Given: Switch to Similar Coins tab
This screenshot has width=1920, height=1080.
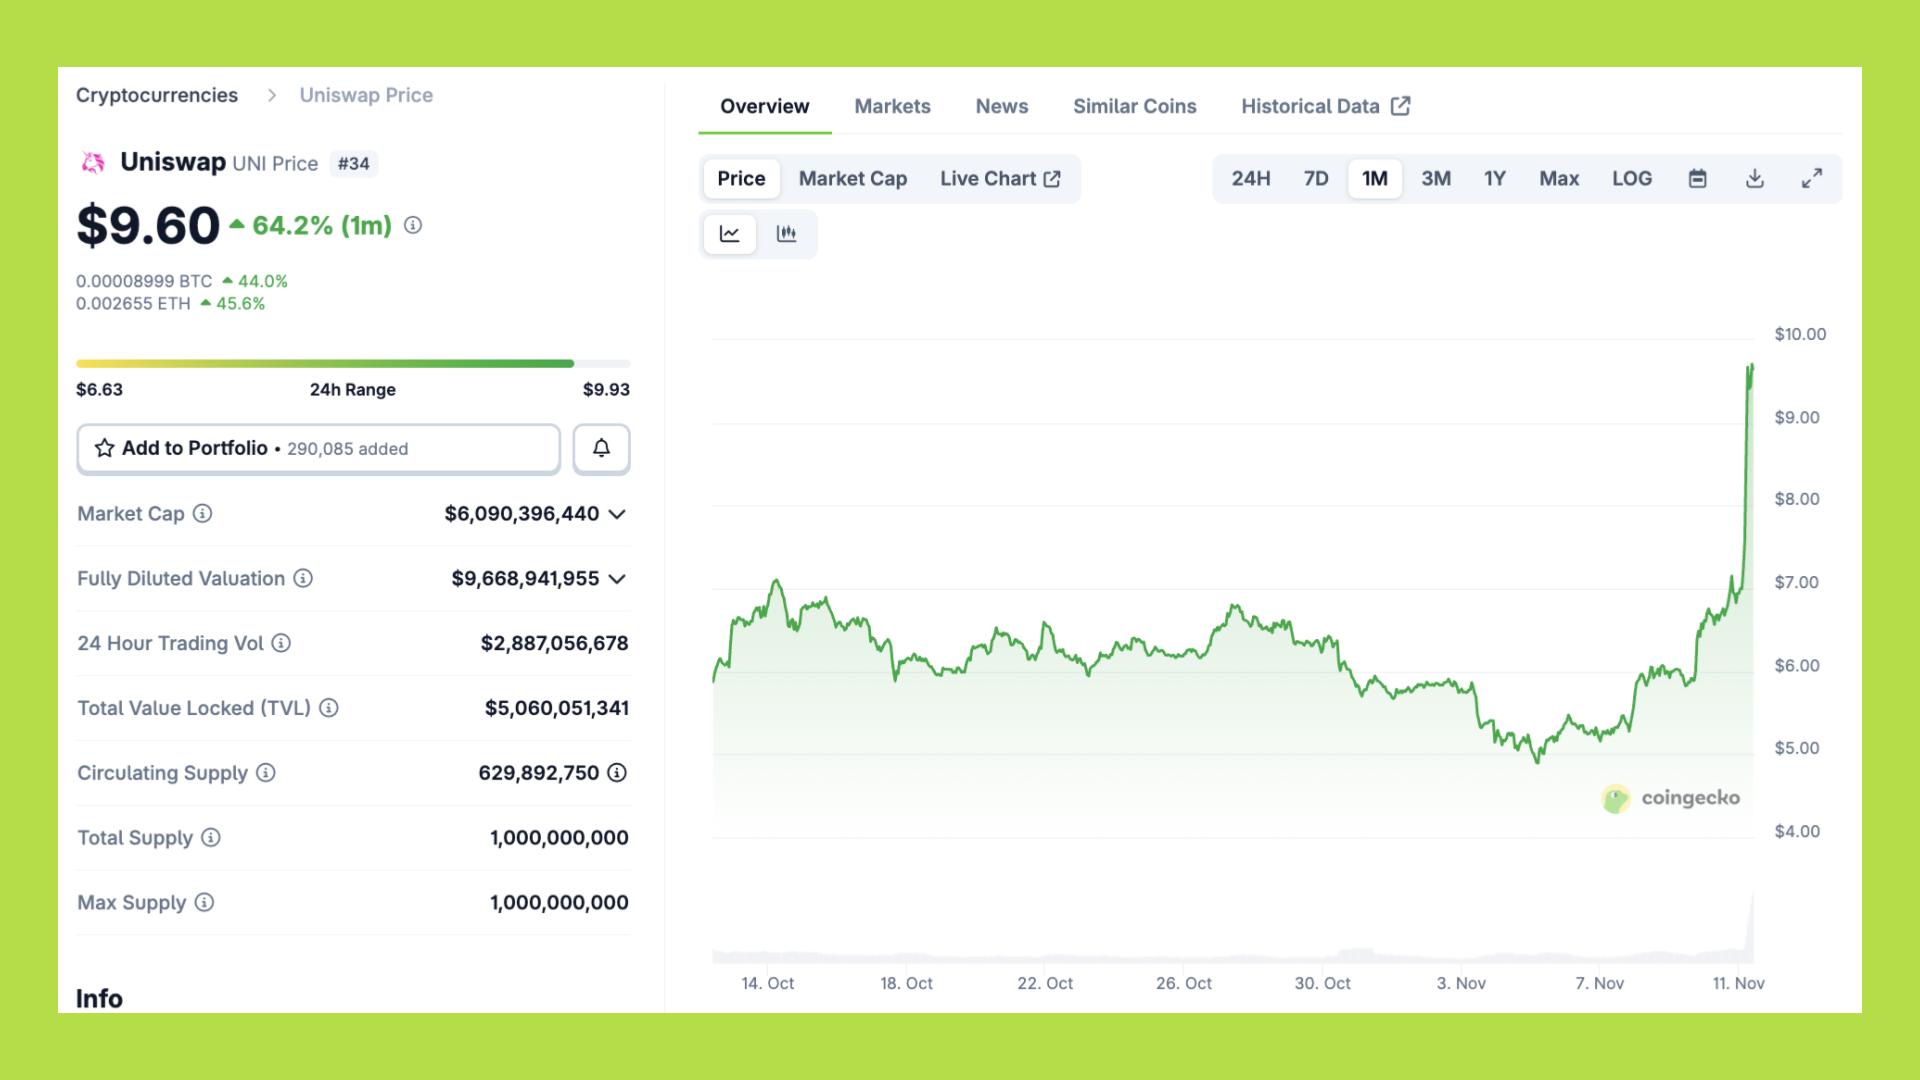Looking at the screenshot, I should tap(1134, 106).
